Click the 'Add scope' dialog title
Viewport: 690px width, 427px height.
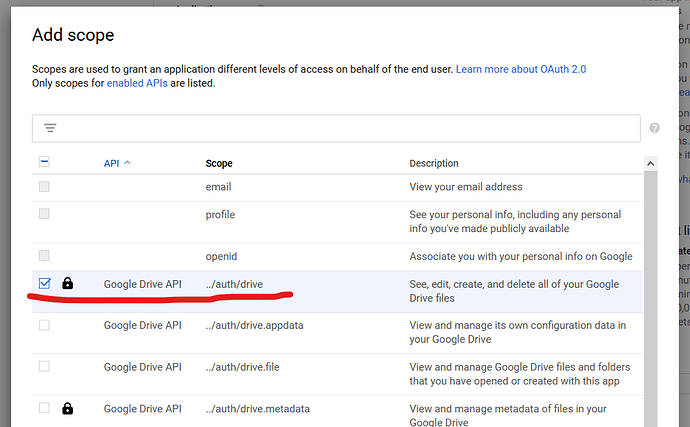[x=73, y=35]
